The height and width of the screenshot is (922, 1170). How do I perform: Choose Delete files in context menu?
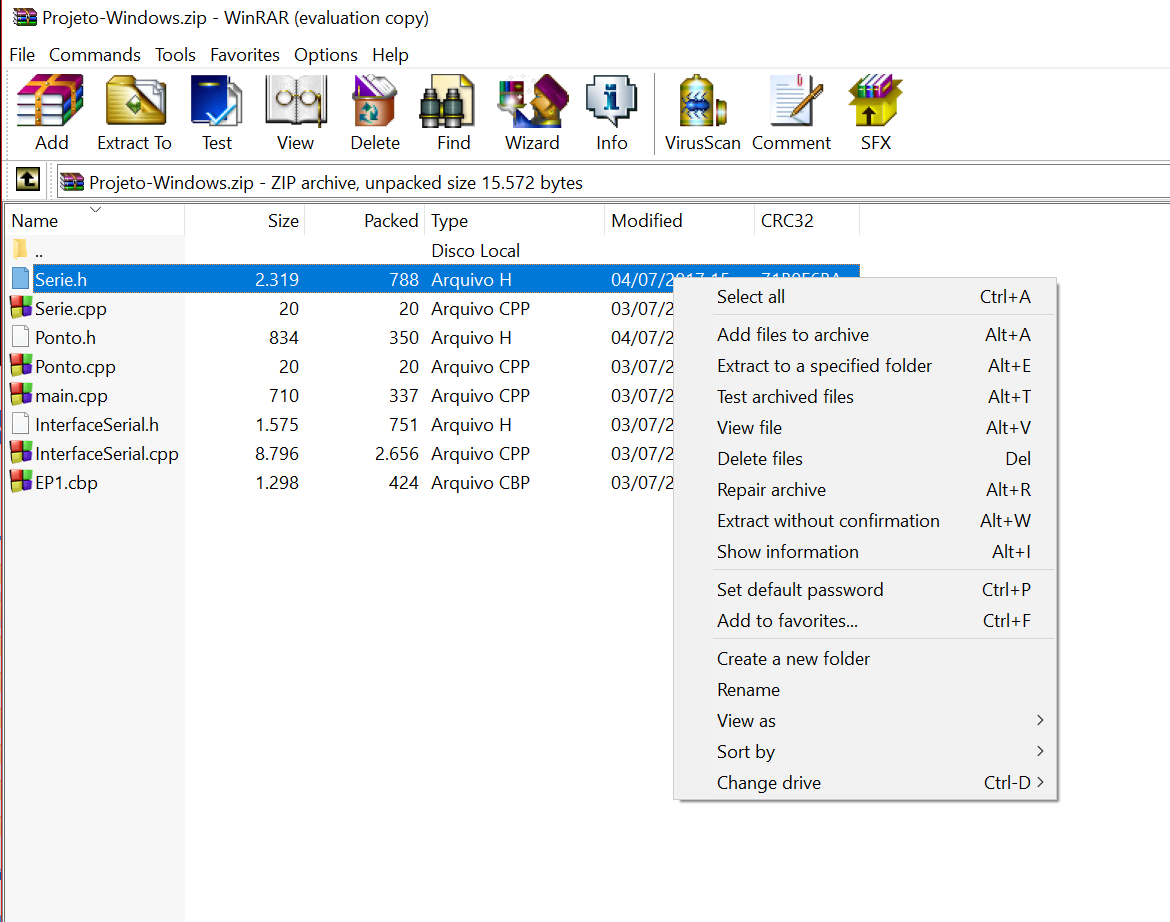[865, 459]
